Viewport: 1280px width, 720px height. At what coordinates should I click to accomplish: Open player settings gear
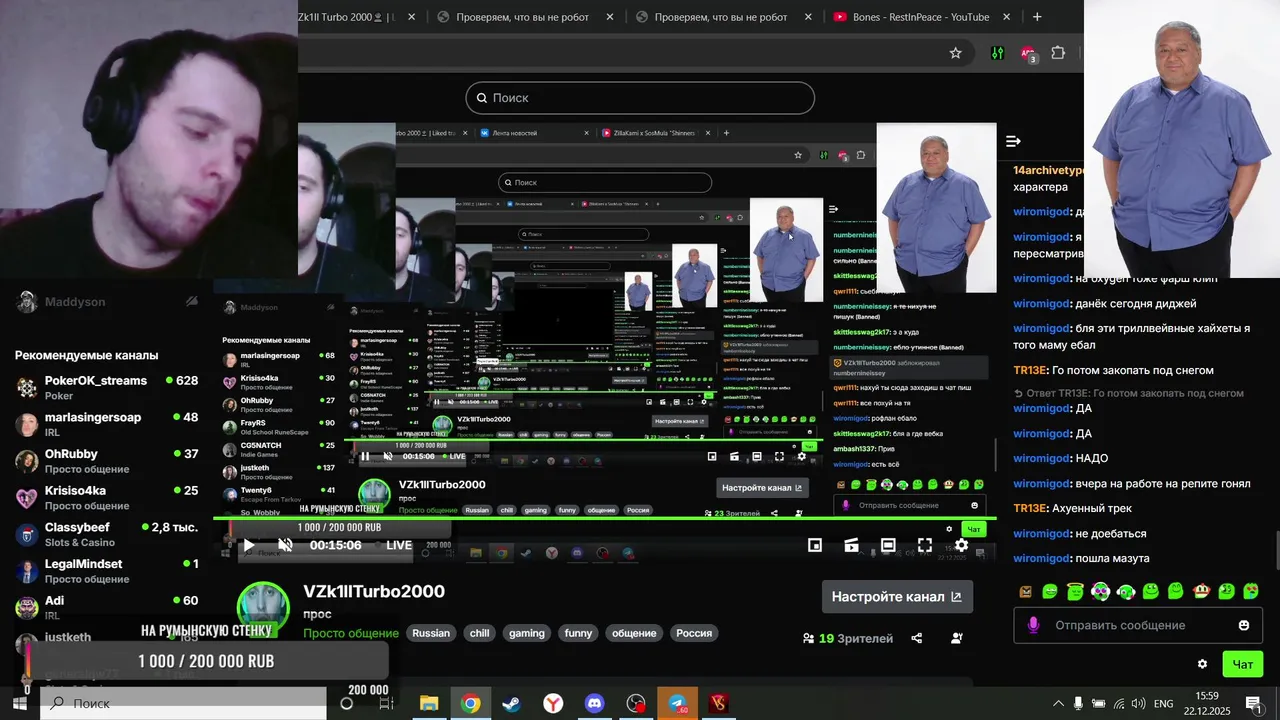pyautogui.click(x=961, y=545)
